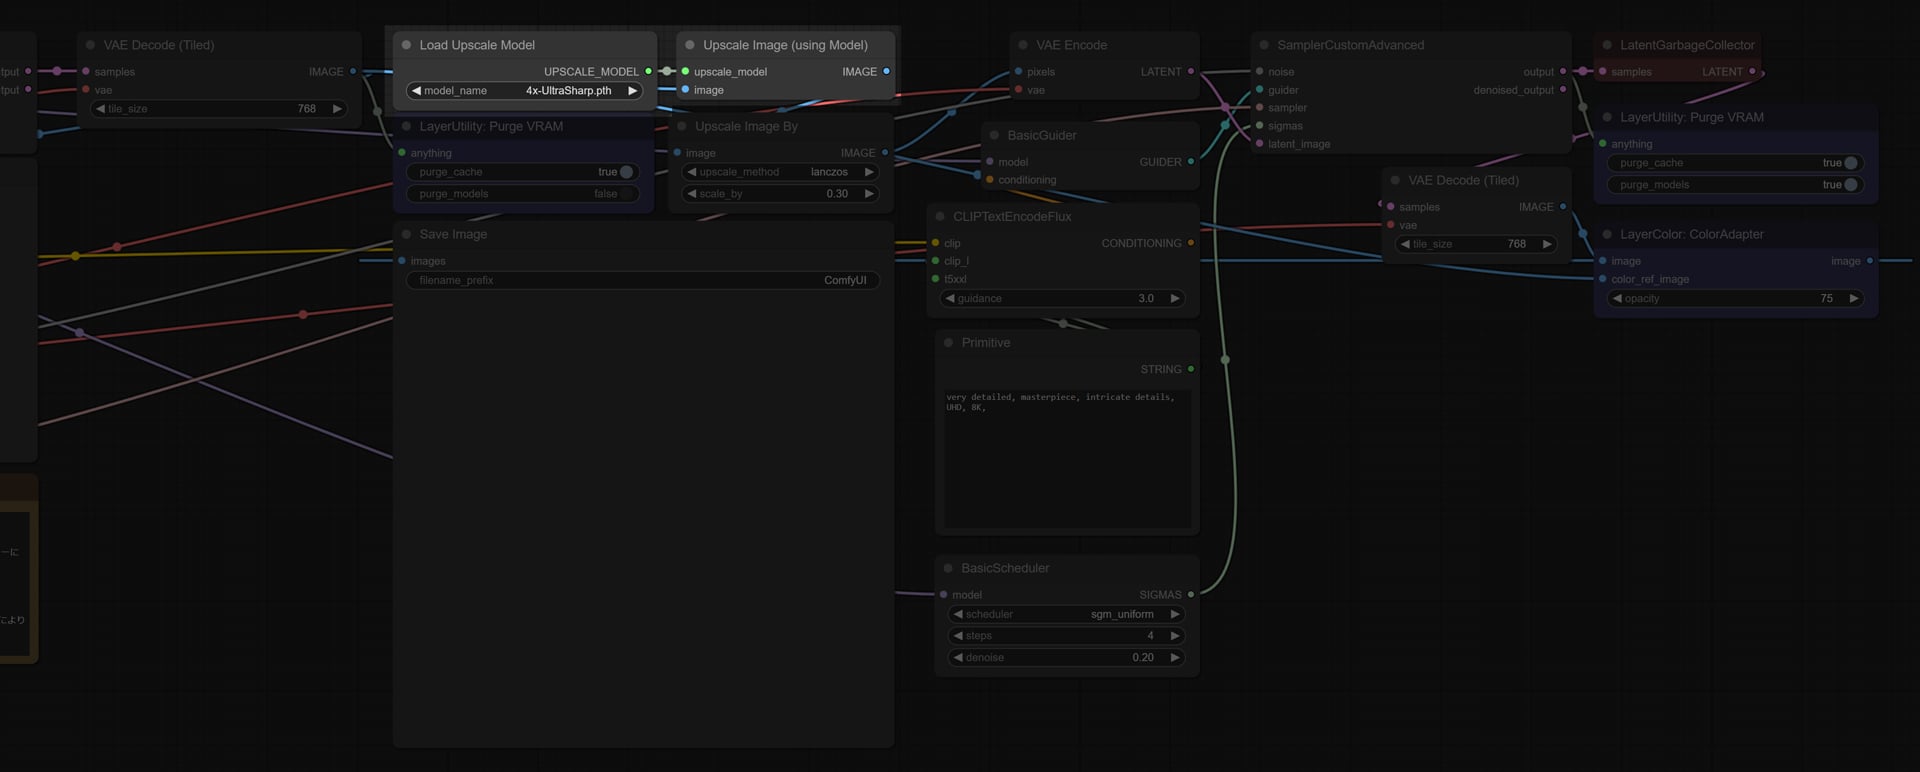Collapse the CLIPTextEncodeFlux node dot

click(940, 216)
